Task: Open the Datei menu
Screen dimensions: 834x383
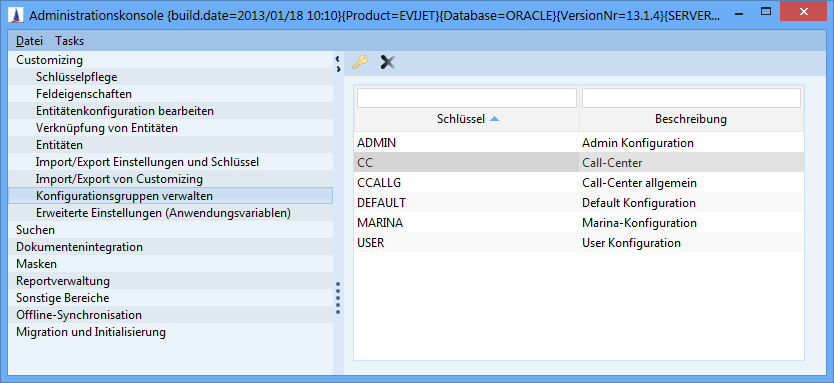Action: click(29, 41)
